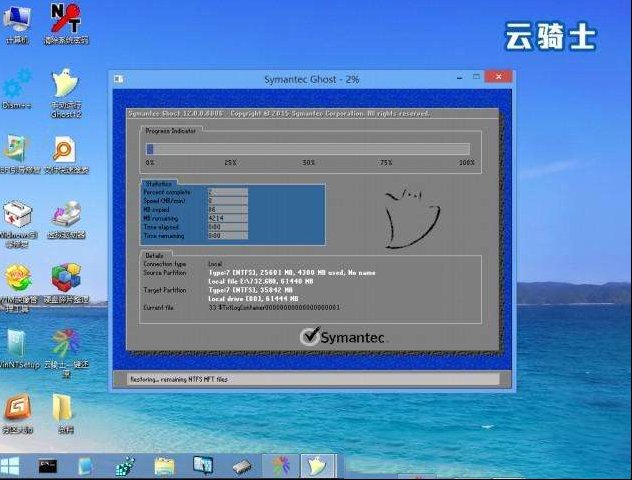
Task: Switch to the Ghost taskbar item
Action: (317, 466)
